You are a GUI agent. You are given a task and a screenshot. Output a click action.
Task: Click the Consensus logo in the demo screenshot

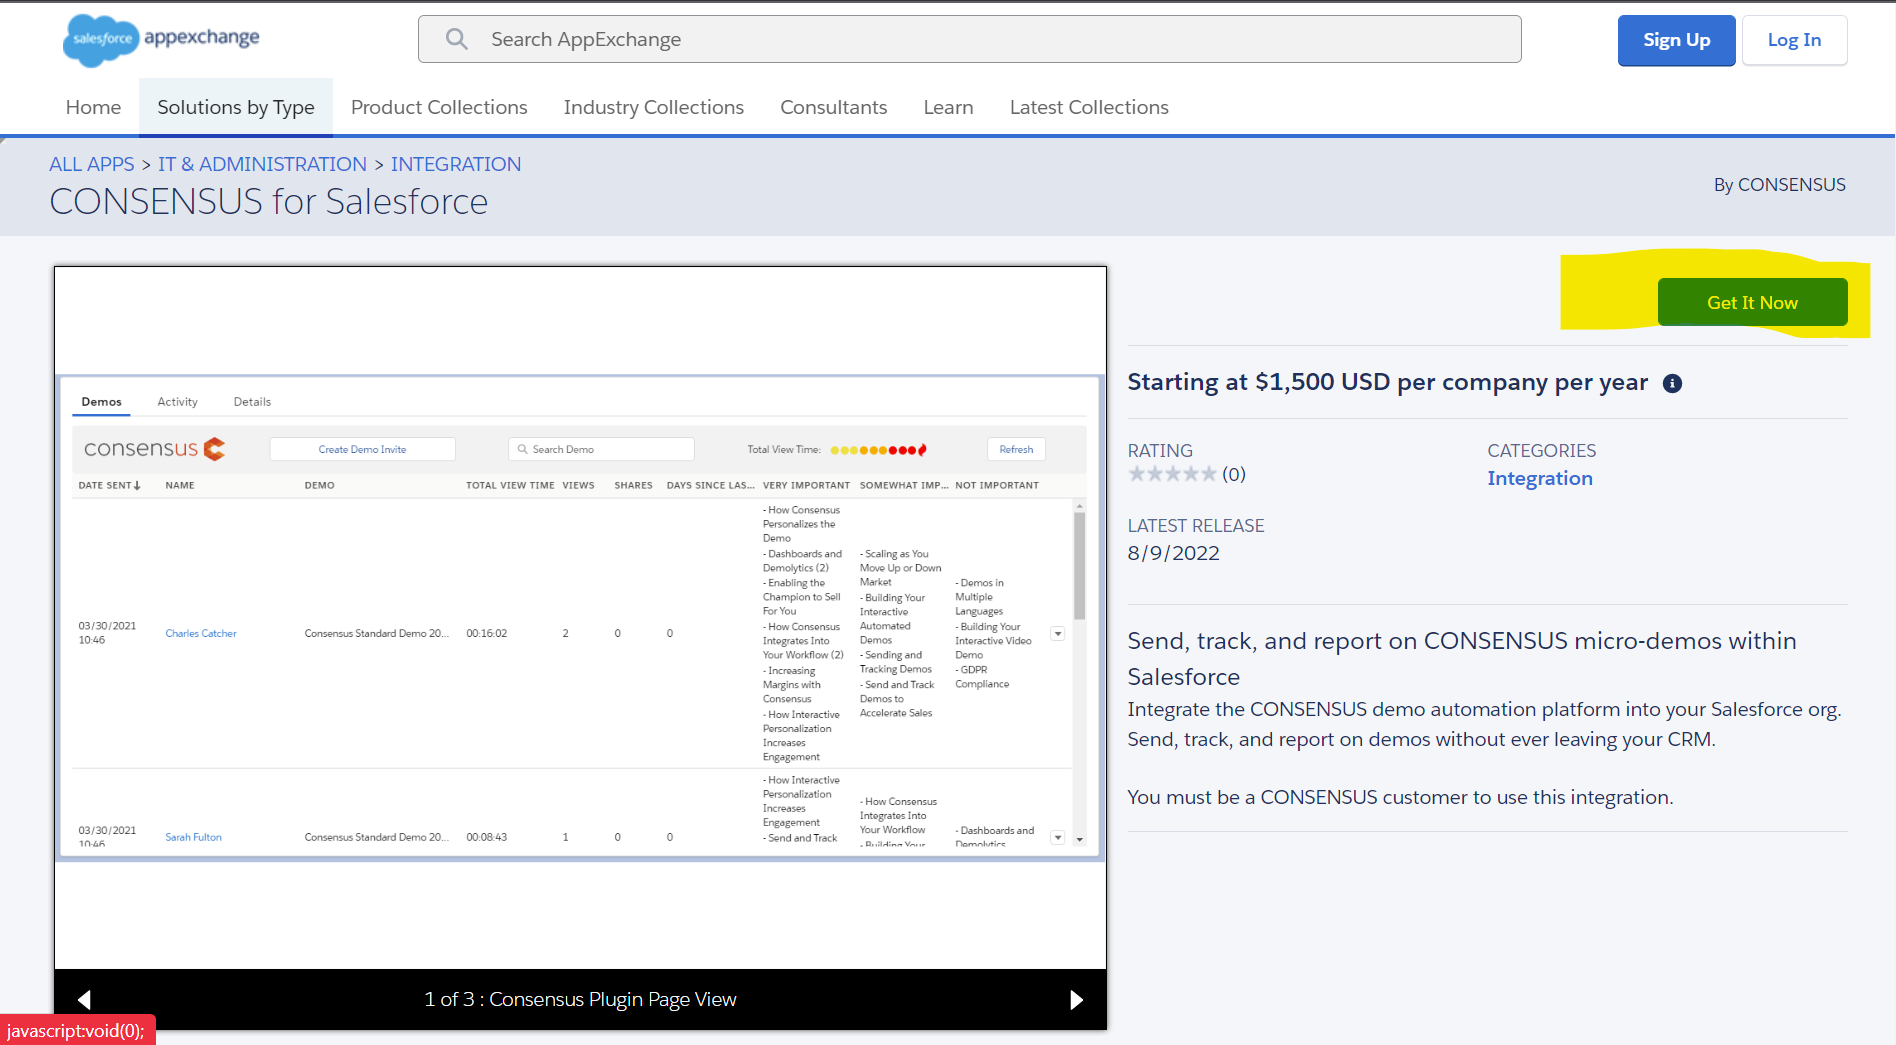153,449
